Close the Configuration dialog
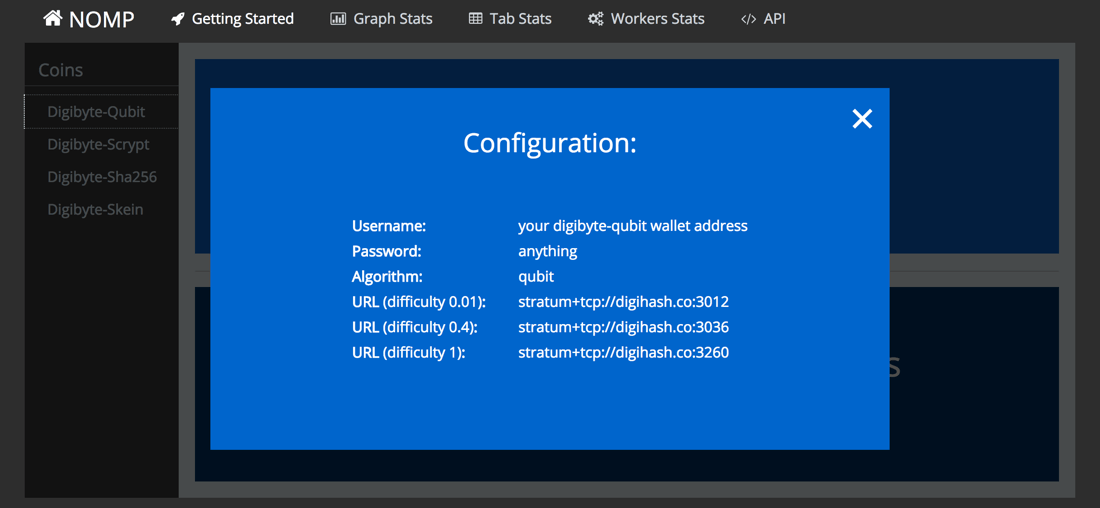This screenshot has width=1100, height=508. point(862,119)
